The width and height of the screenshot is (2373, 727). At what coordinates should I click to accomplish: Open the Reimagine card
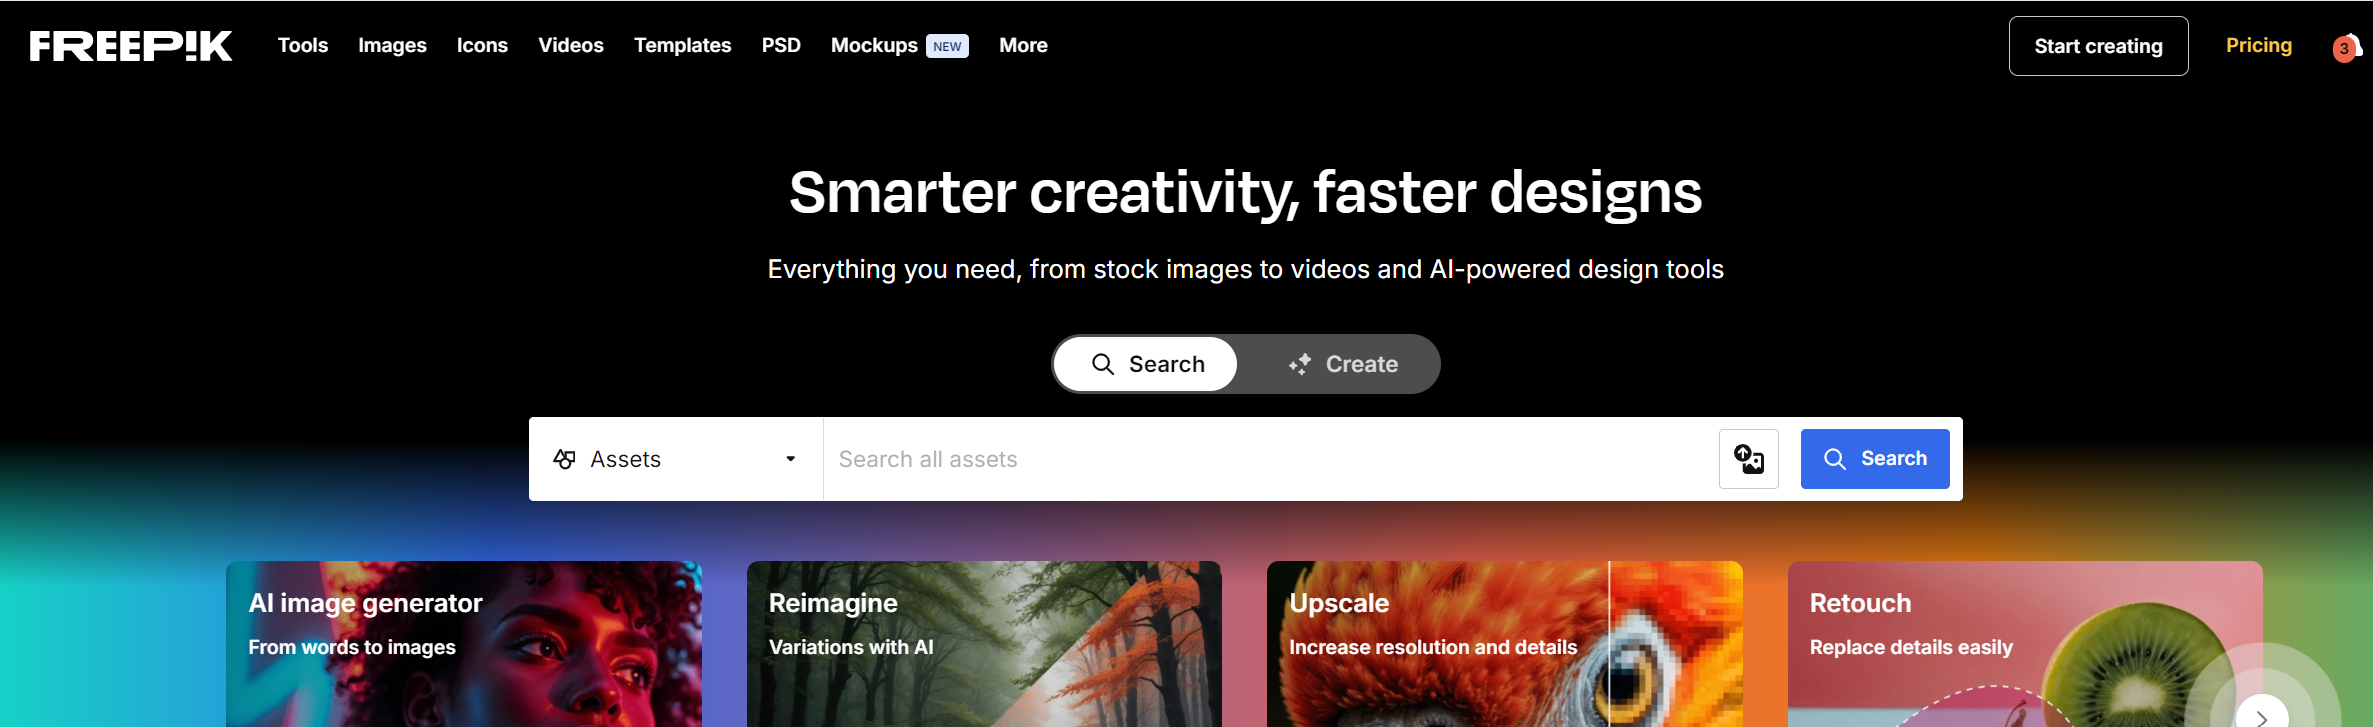[984, 644]
